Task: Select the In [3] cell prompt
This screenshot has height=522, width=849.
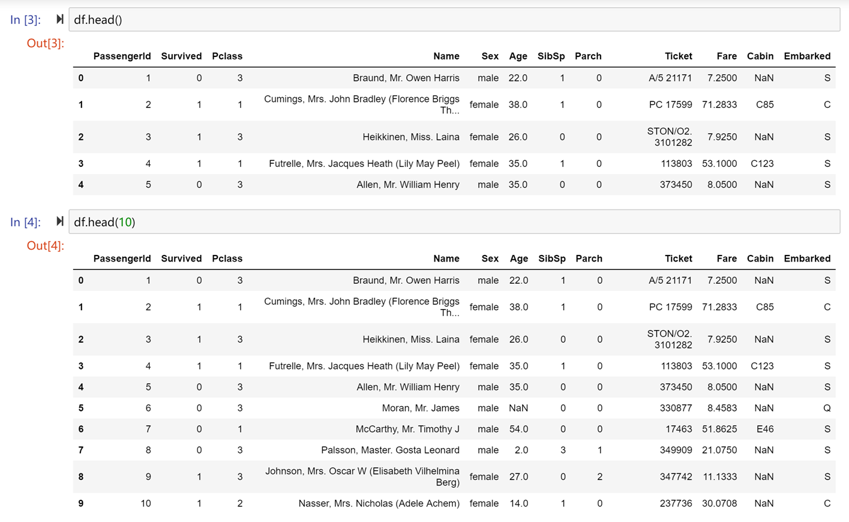Action: coord(25,20)
